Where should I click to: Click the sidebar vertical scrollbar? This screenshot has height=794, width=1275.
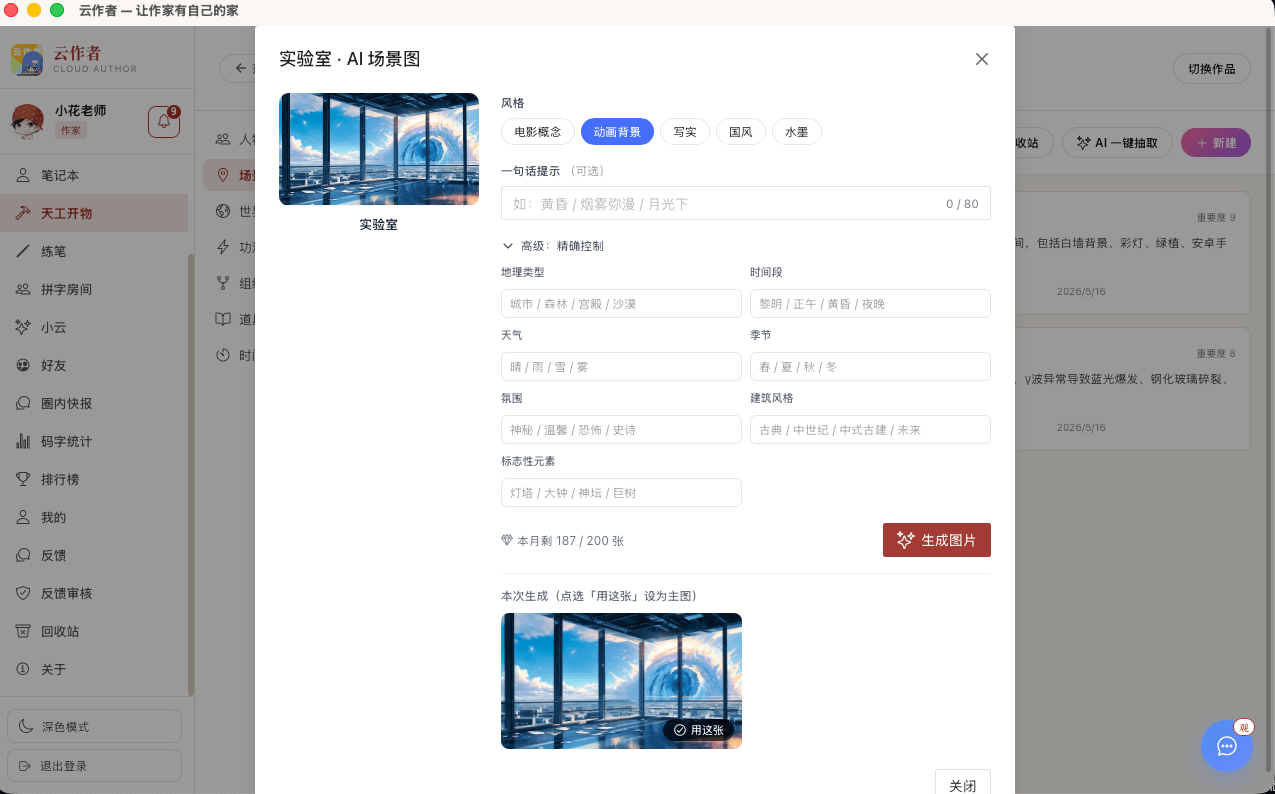click(x=190, y=475)
